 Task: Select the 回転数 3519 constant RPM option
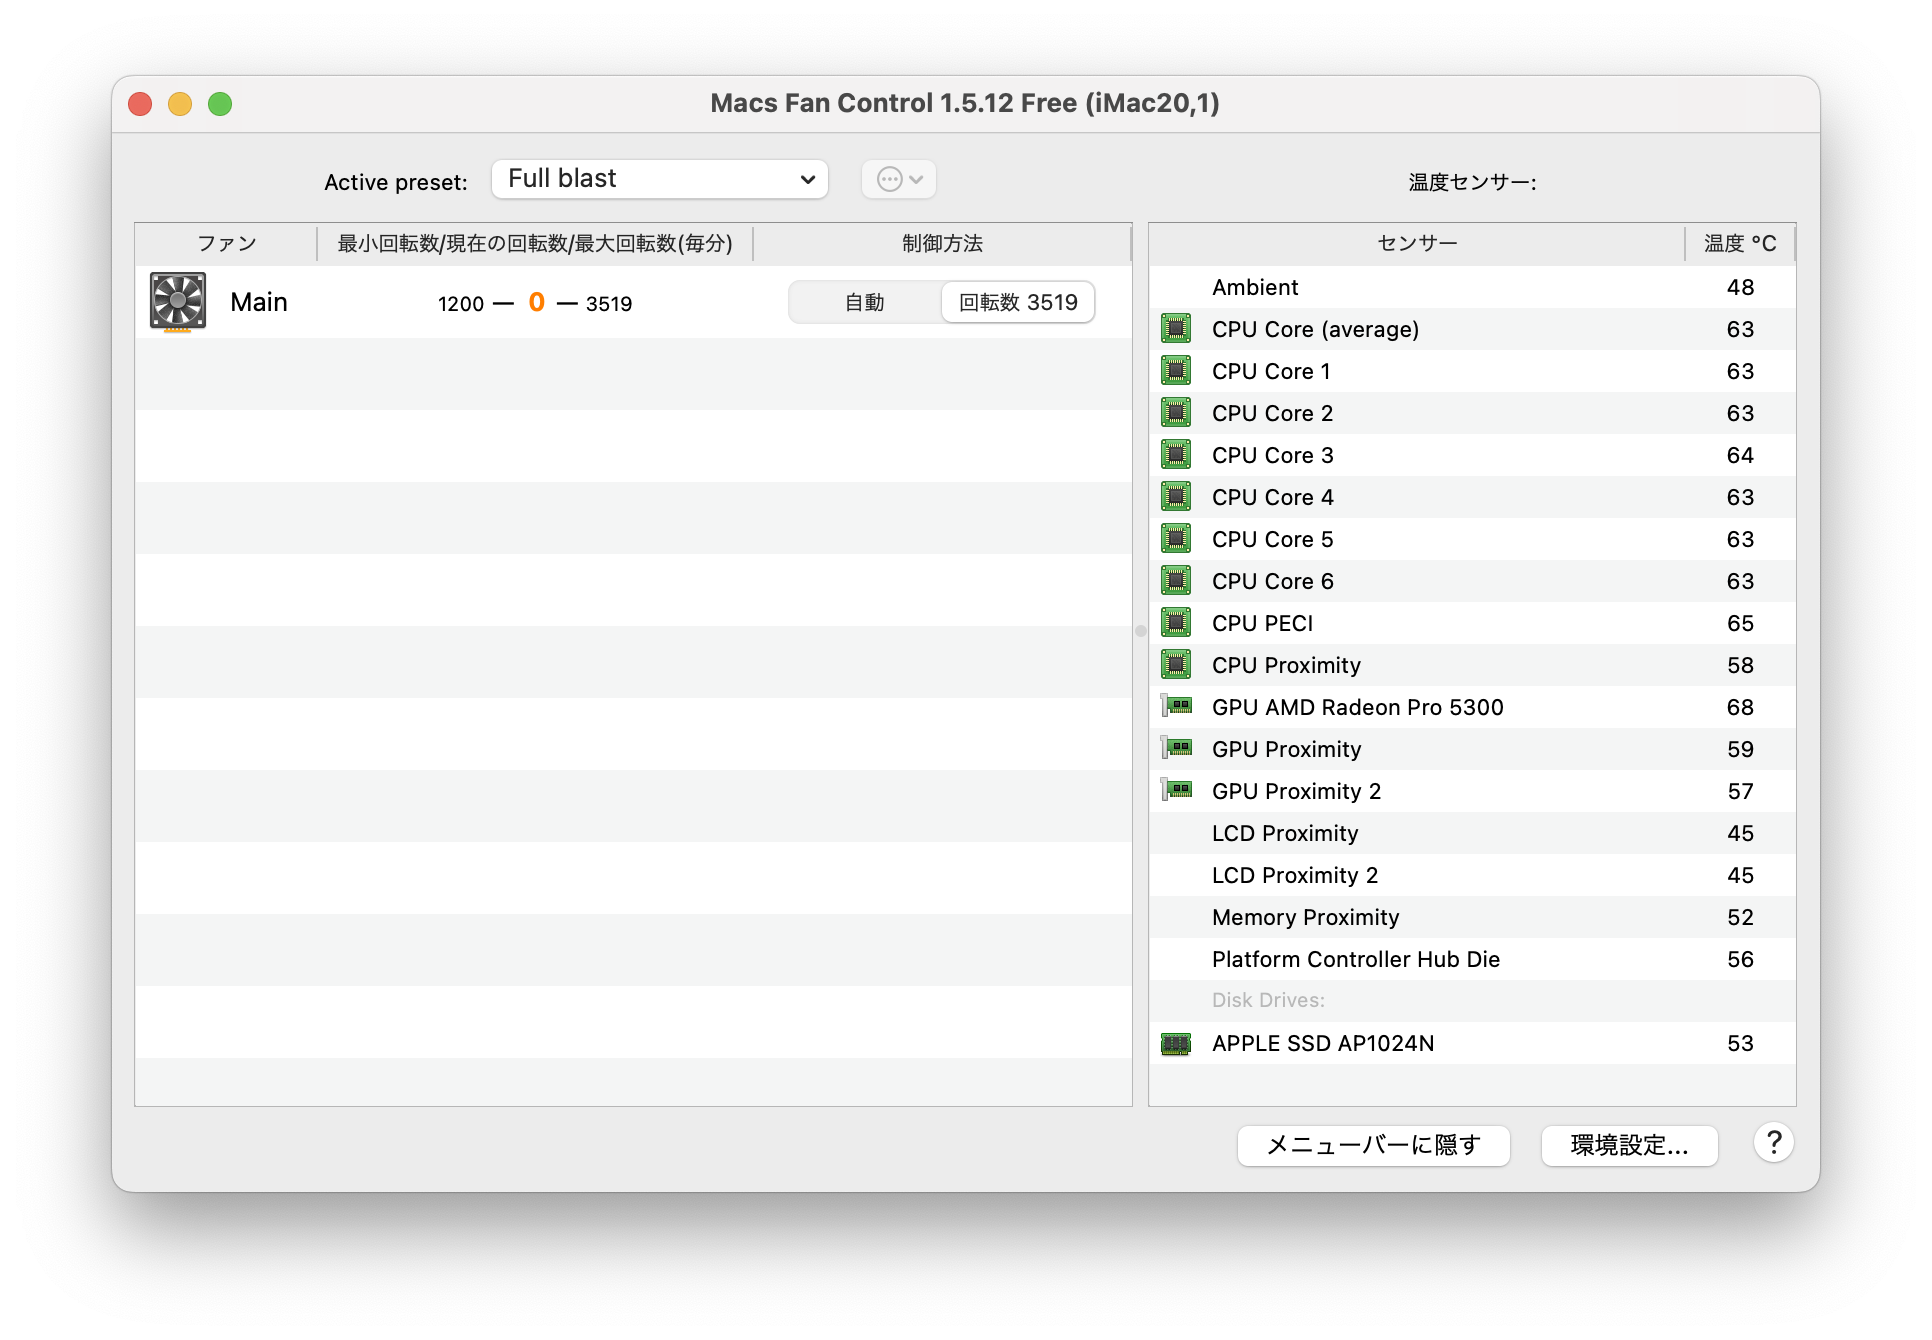click(x=1018, y=302)
